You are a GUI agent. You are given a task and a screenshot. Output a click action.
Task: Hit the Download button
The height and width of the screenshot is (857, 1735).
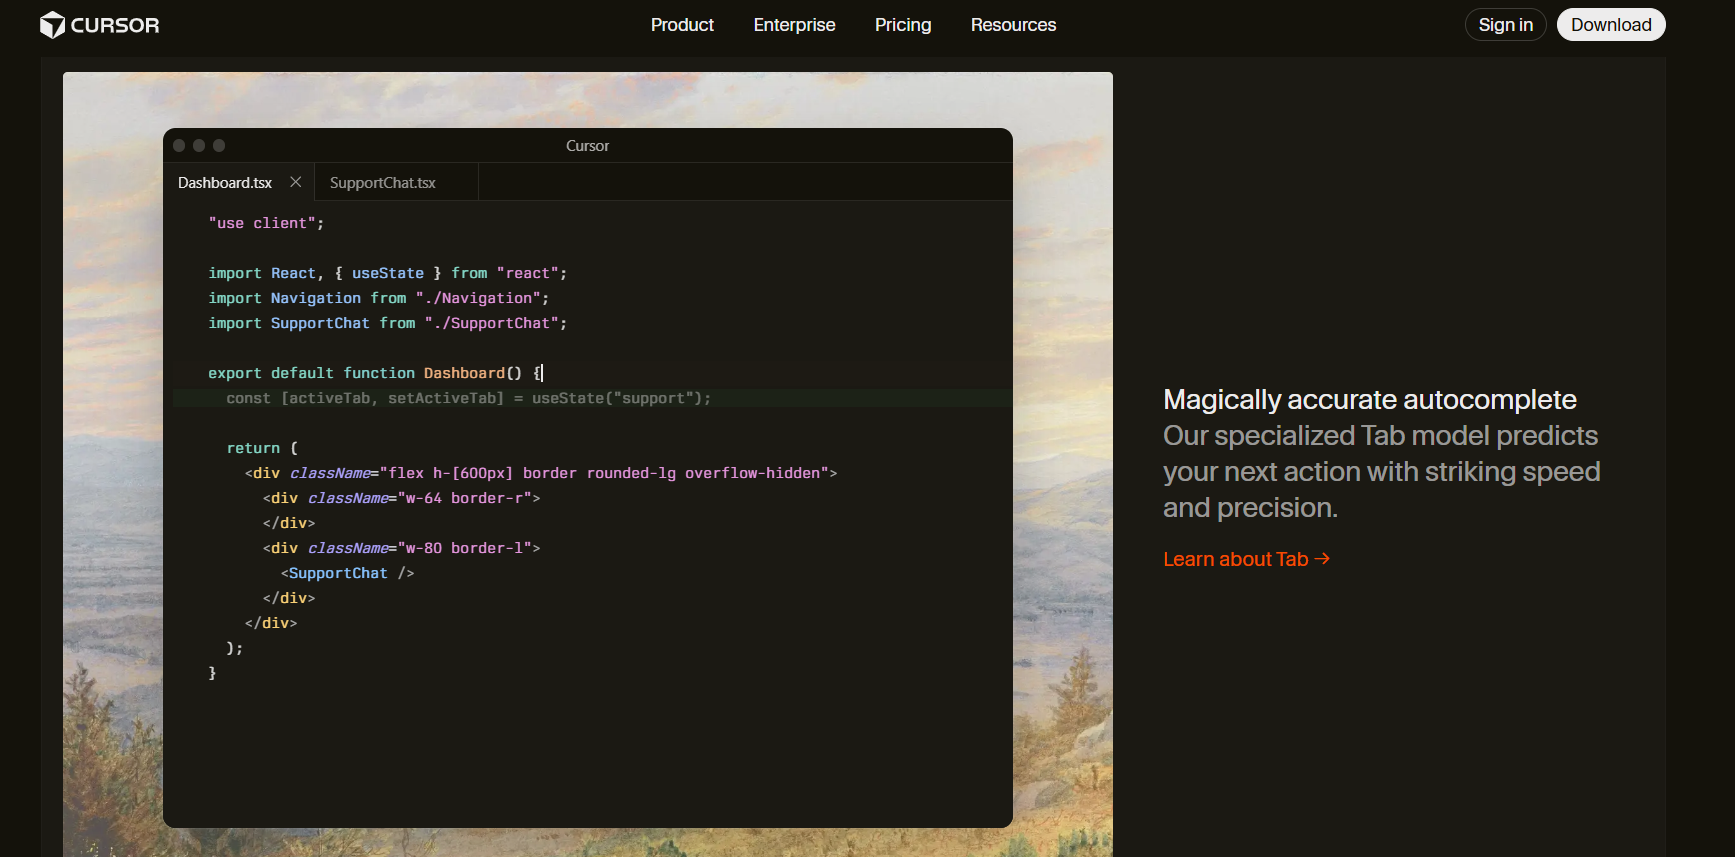click(x=1610, y=25)
